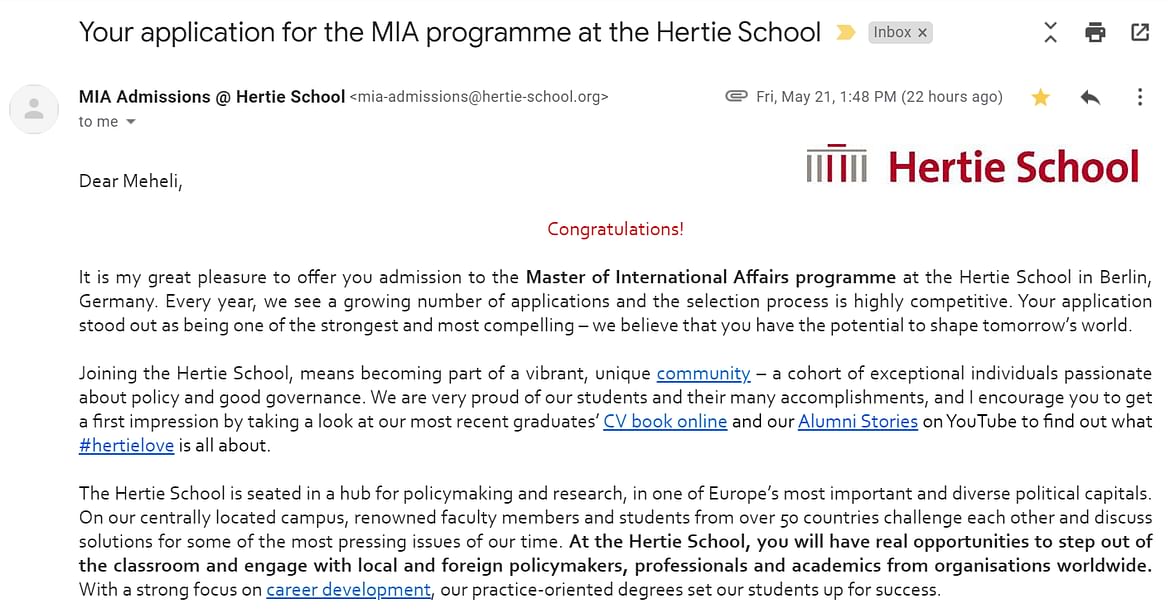Print this email with the printer icon
Viewport: 1170px width, 613px height.
coord(1095,33)
